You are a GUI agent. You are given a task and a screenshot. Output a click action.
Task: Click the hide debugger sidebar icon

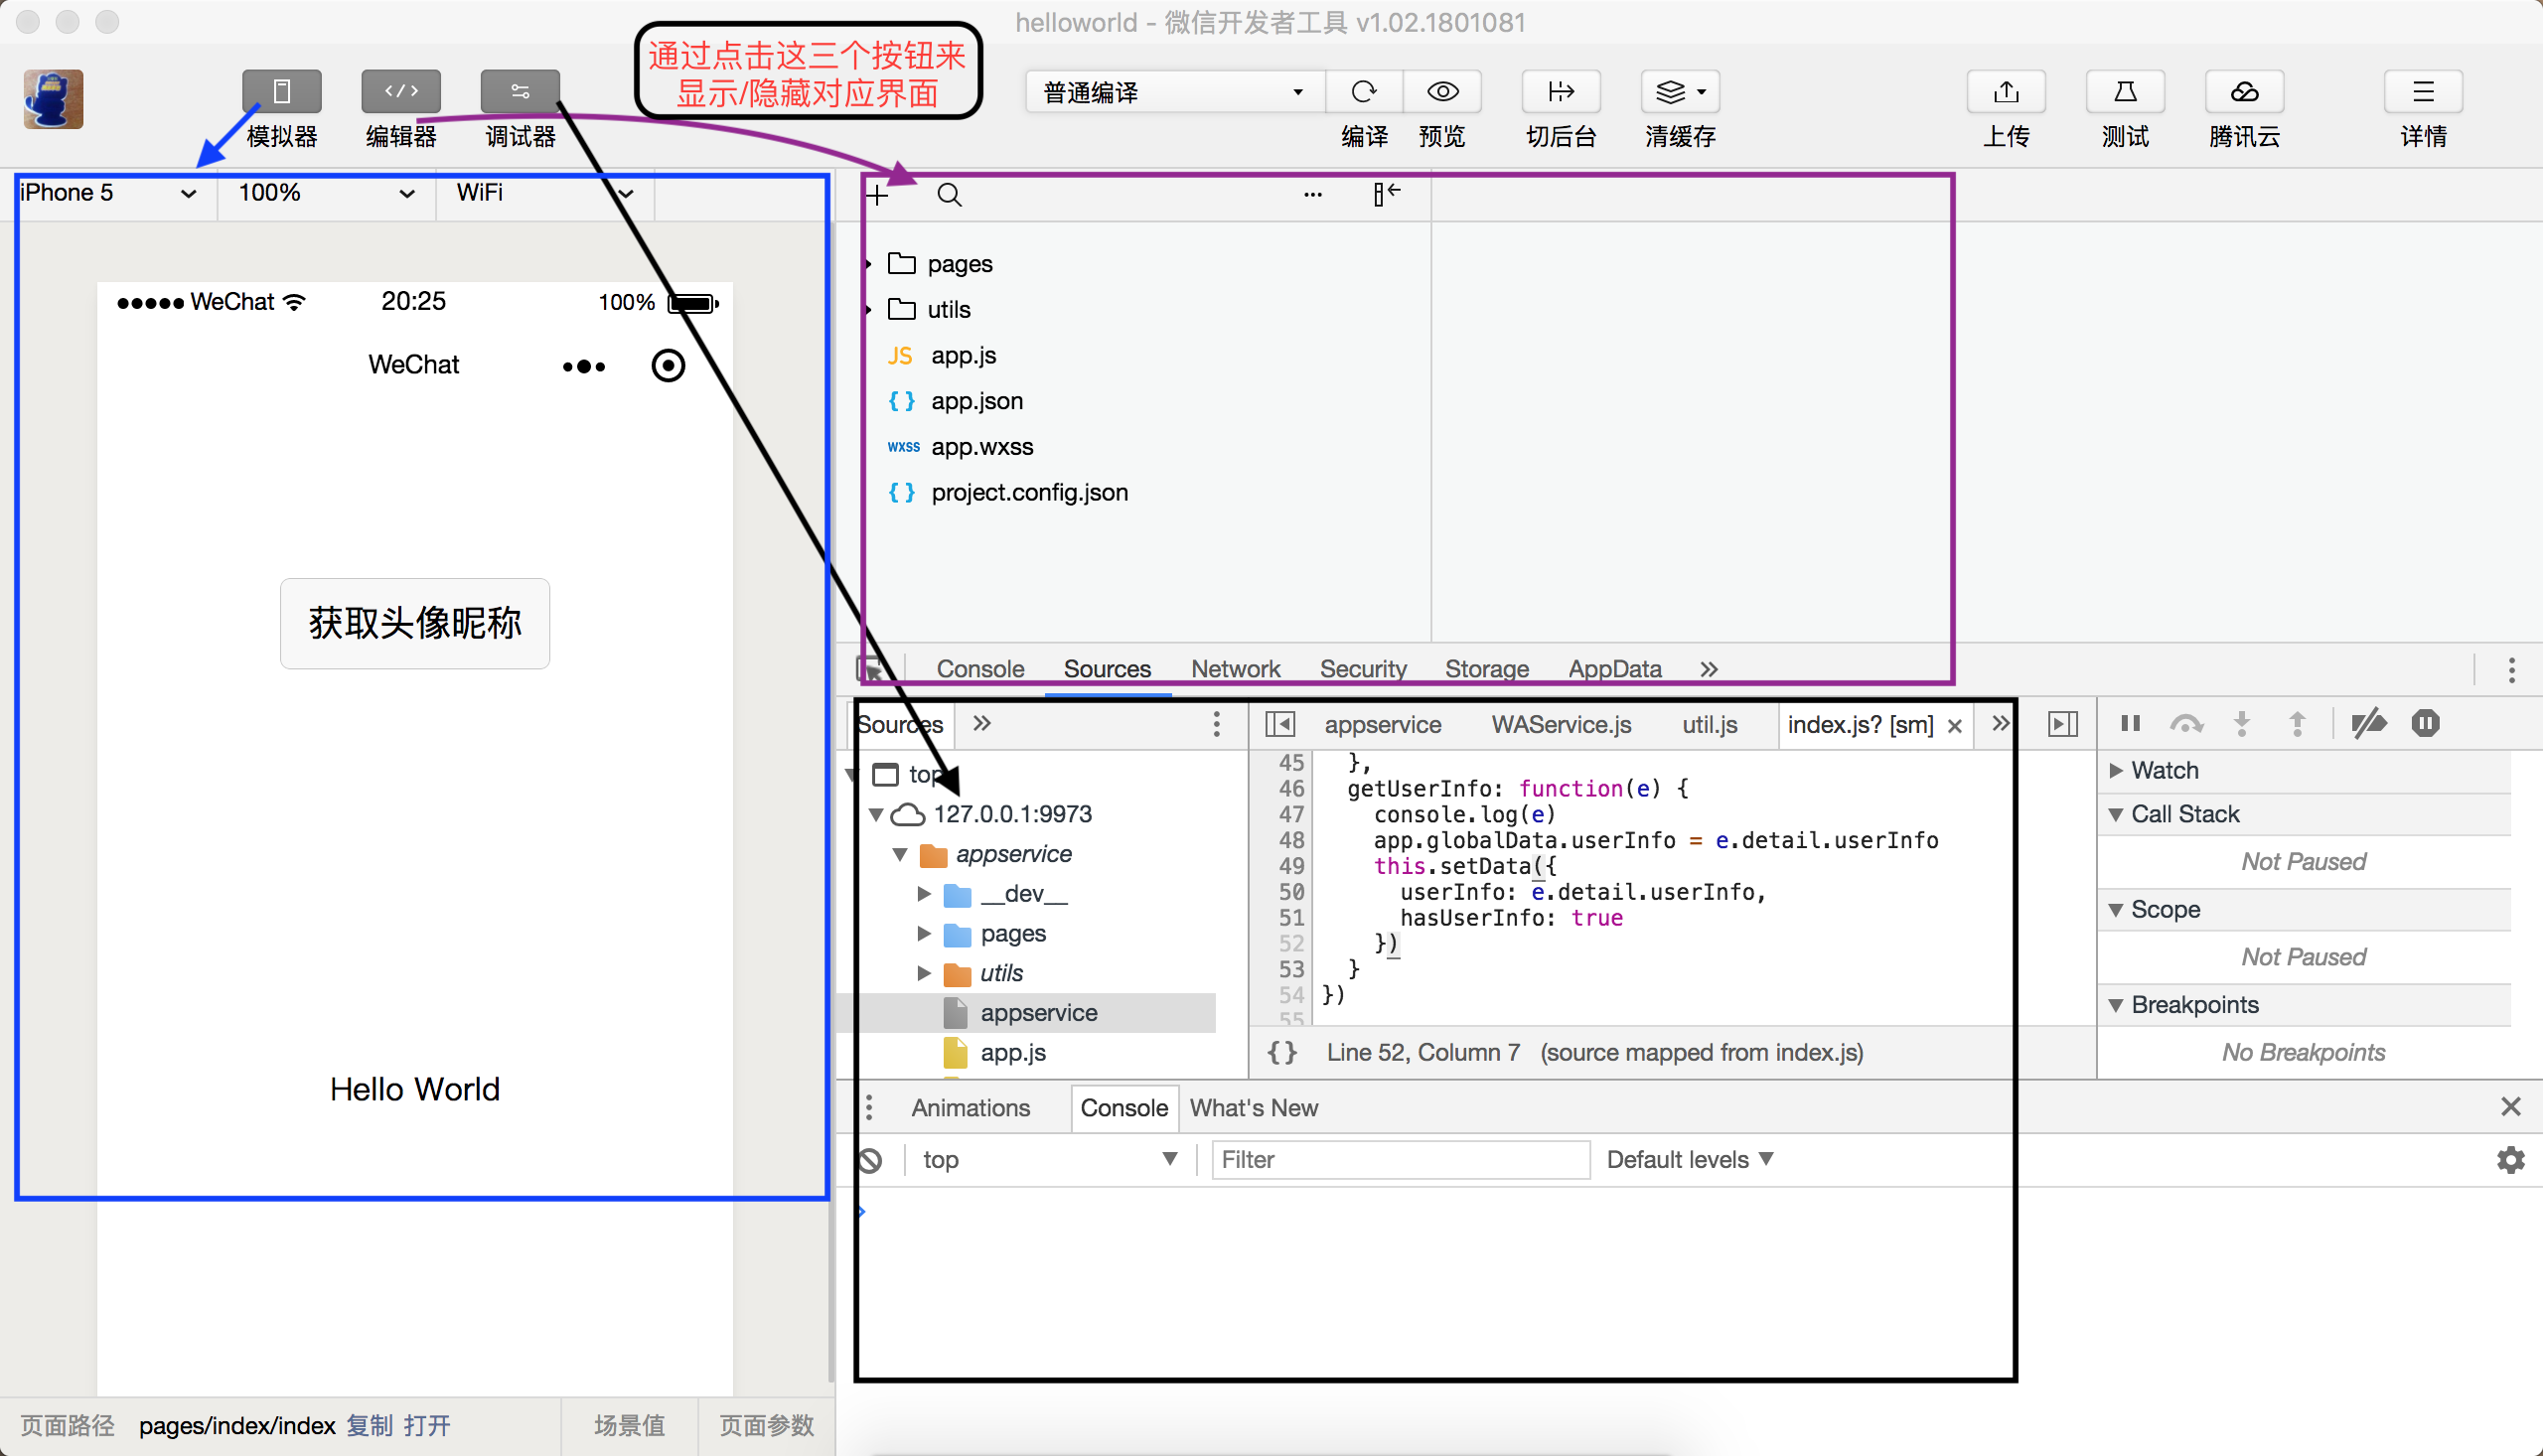click(2063, 724)
